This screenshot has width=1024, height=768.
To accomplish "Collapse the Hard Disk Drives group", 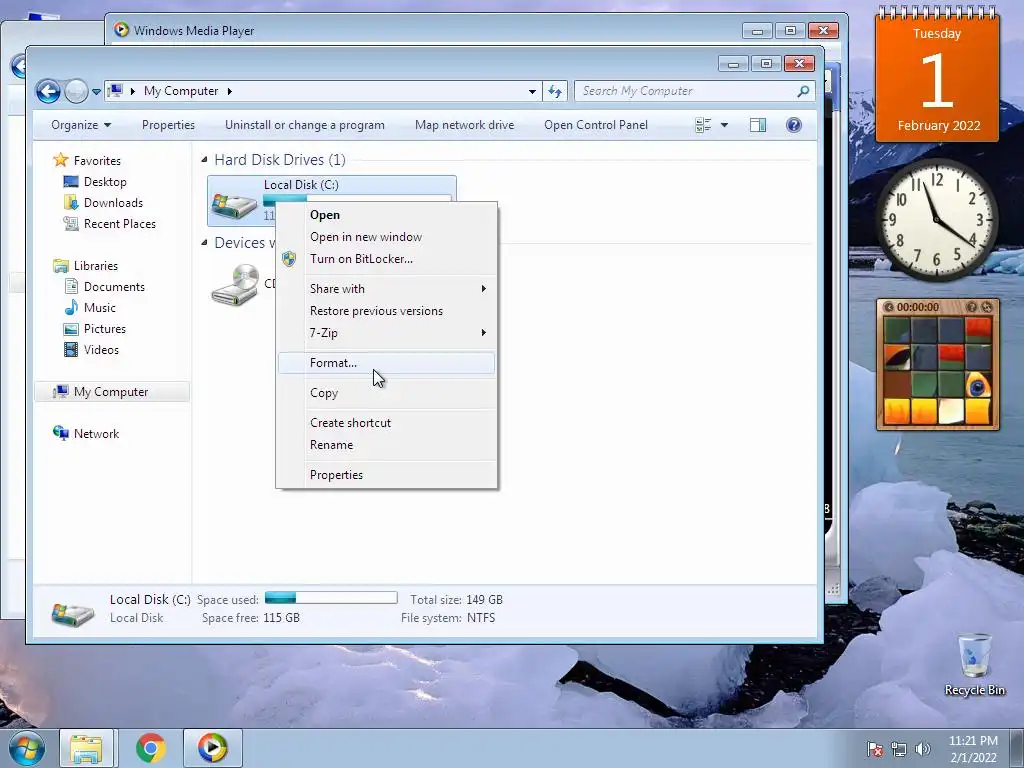I will coord(204,159).
